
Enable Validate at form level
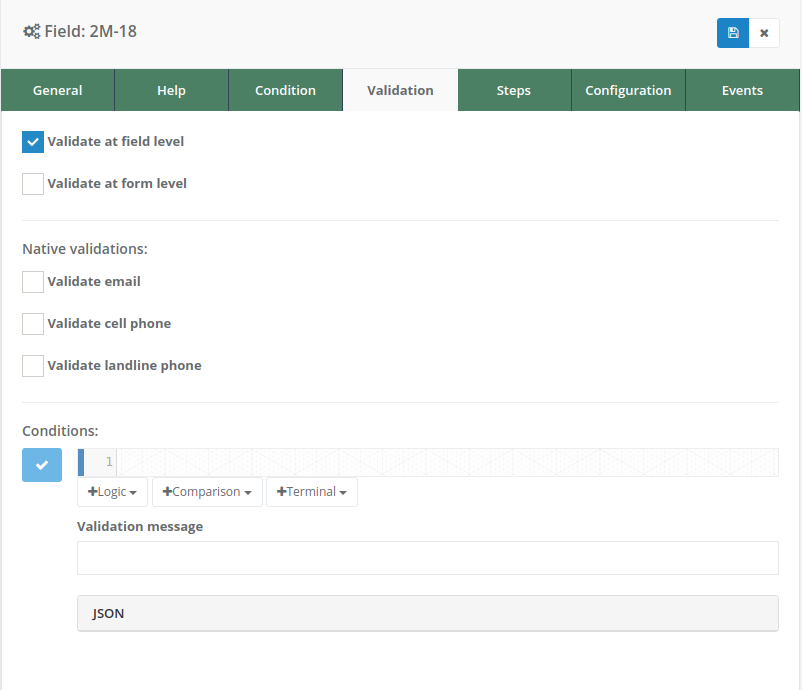point(33,184)
